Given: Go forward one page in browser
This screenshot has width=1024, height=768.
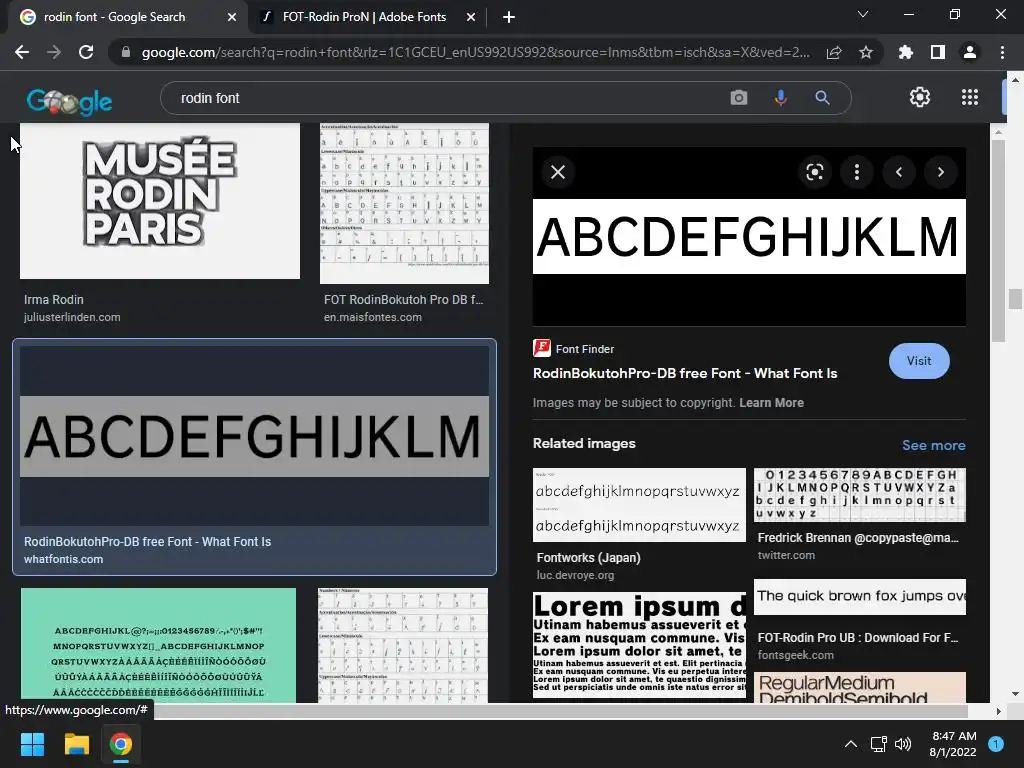Looking at the screenshot, I should coord(54,52).
